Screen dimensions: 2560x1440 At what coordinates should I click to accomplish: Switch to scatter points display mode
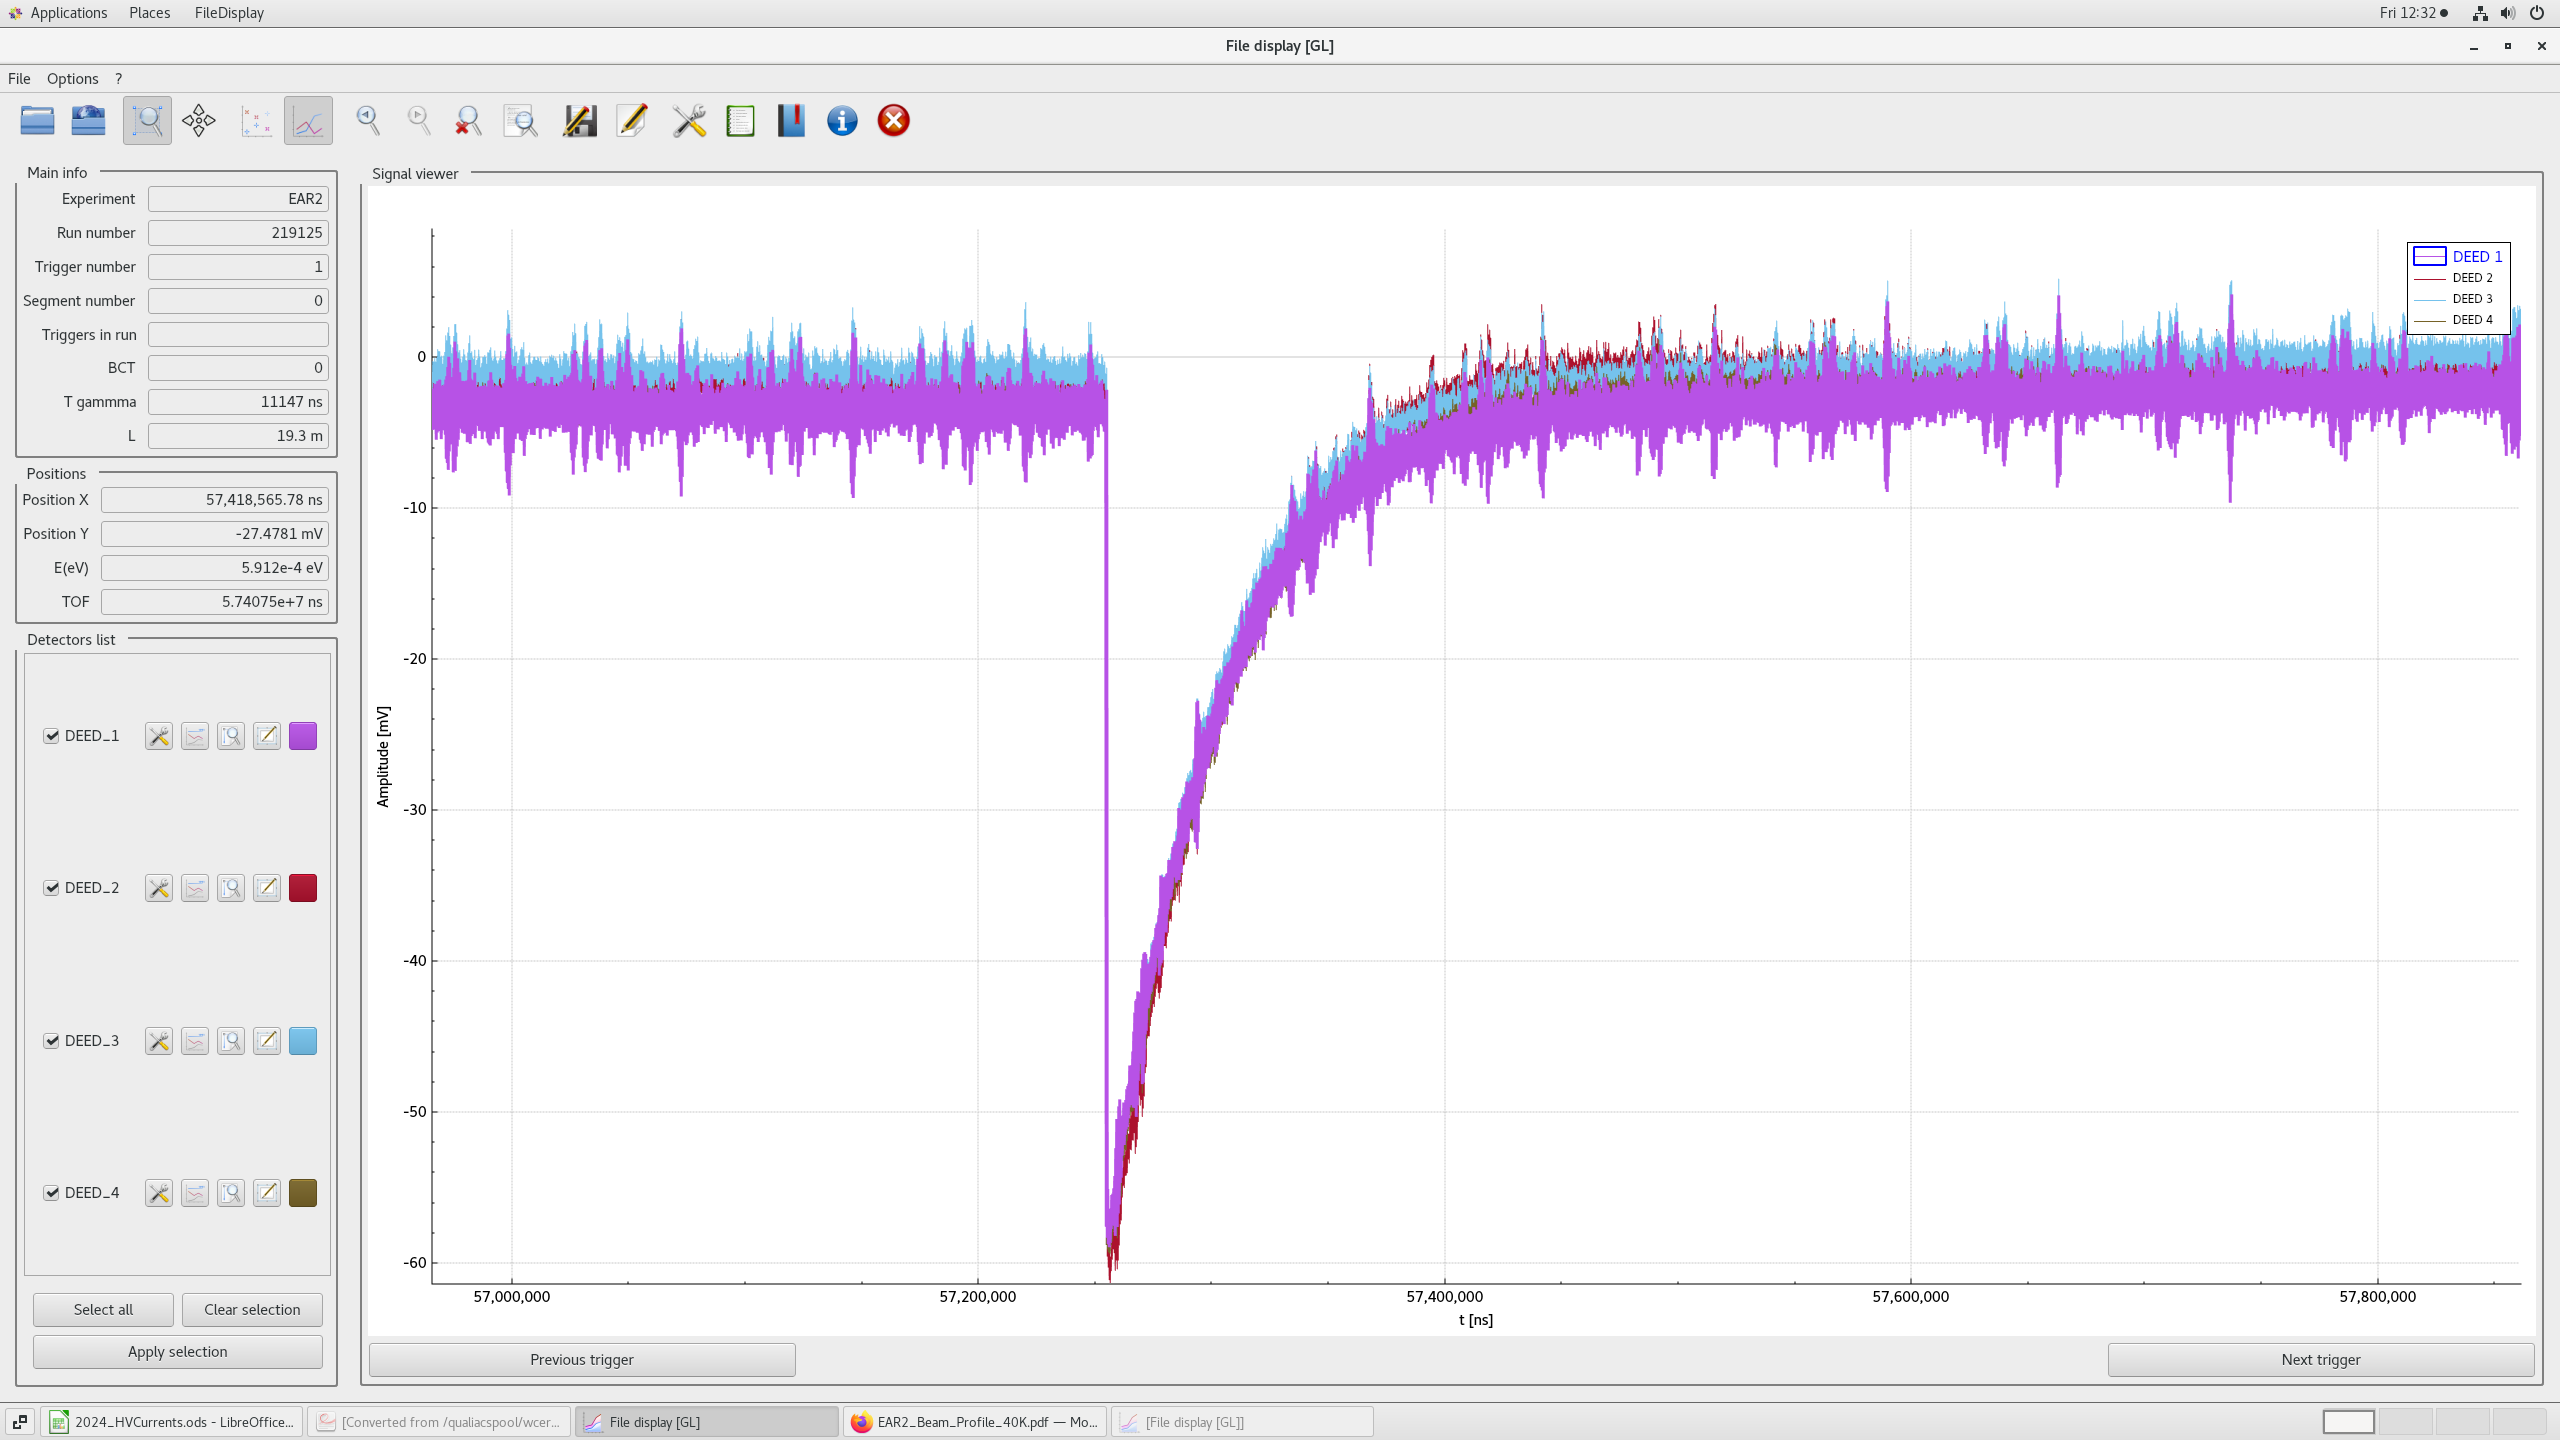click(256, 121)
